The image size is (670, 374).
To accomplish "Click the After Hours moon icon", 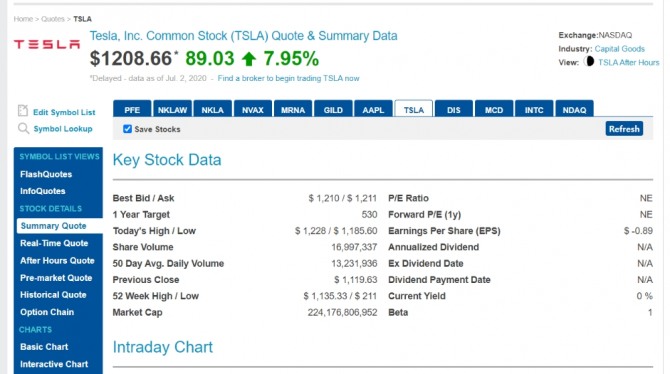I will (x=589, y=62).
